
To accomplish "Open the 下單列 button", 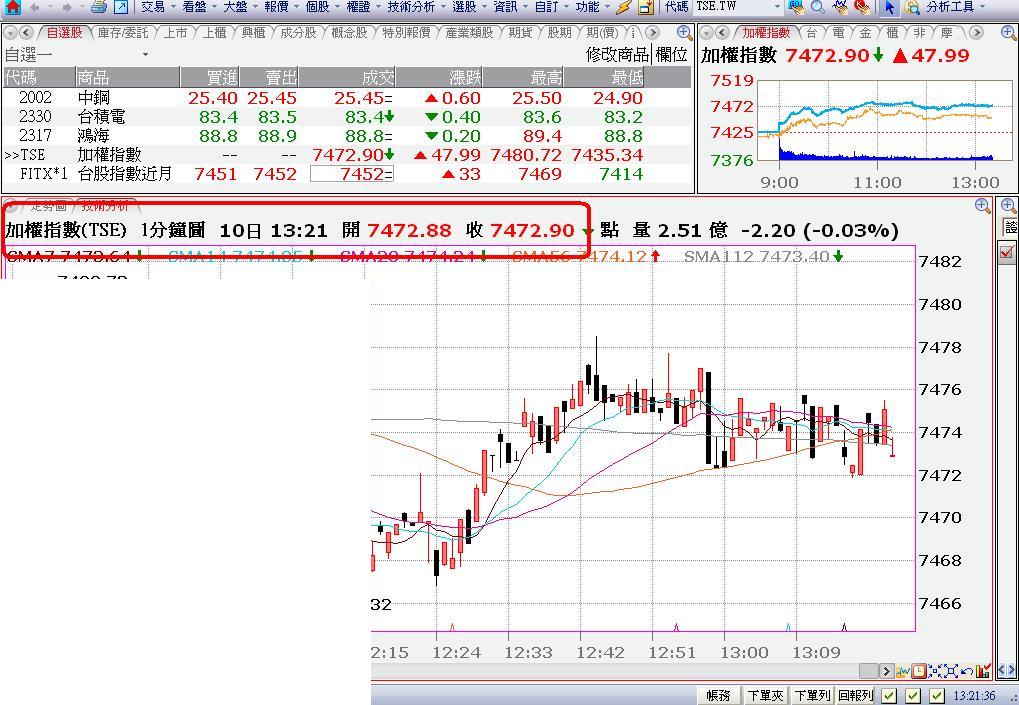I will pyautogui.click(x=812, y=696).
